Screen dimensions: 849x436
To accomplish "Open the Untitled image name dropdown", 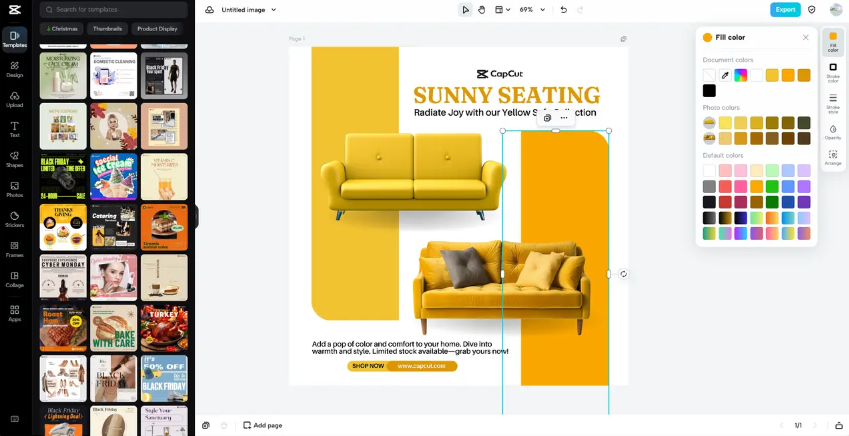I will pyautogui.click(x=249, y=10).
